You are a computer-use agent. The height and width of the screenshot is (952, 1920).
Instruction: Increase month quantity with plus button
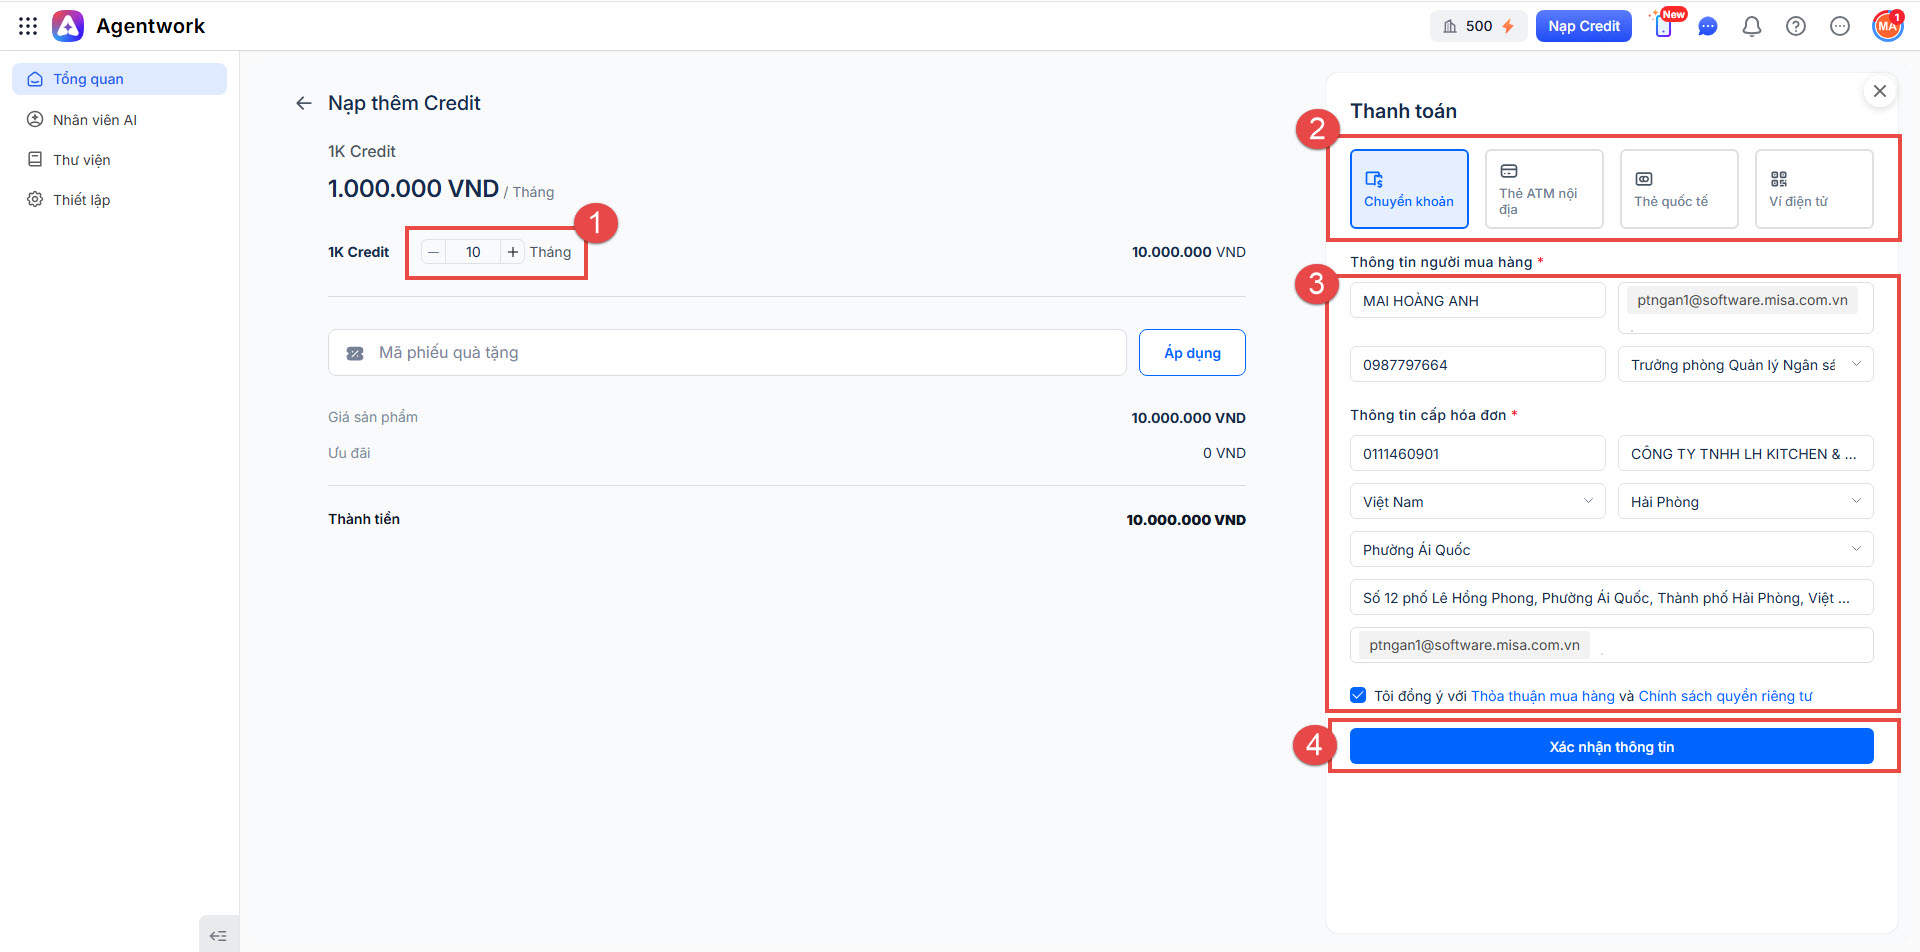click(513, 252)
